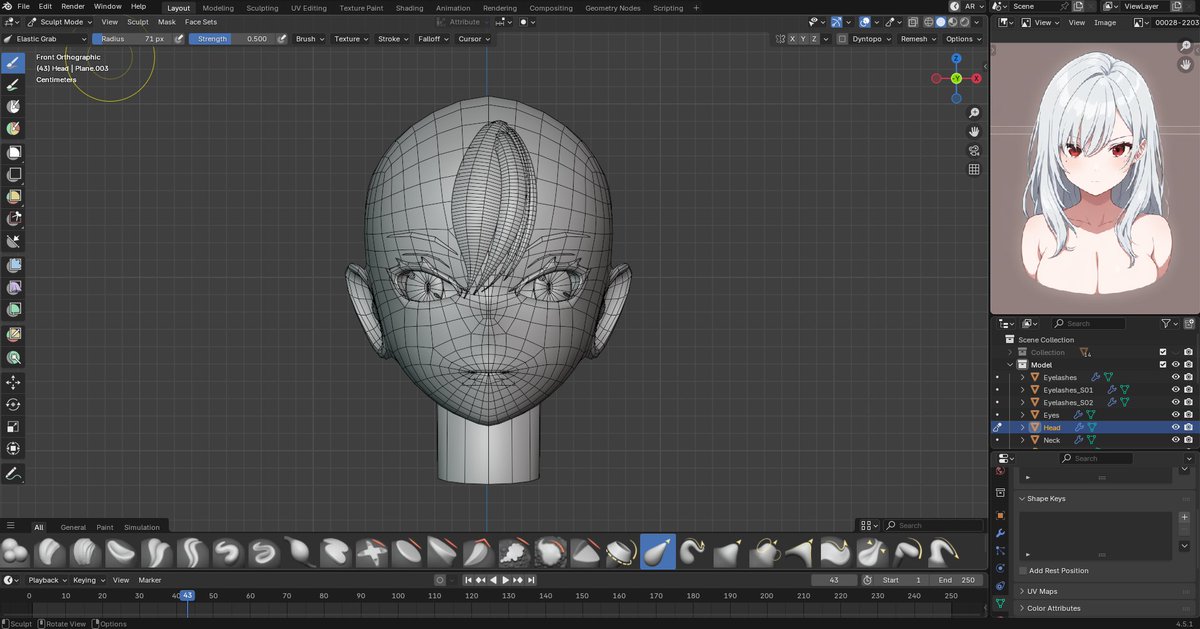Select the Box Mask tool
This screenshot has width=1200, height=629.
pos(14,152)
